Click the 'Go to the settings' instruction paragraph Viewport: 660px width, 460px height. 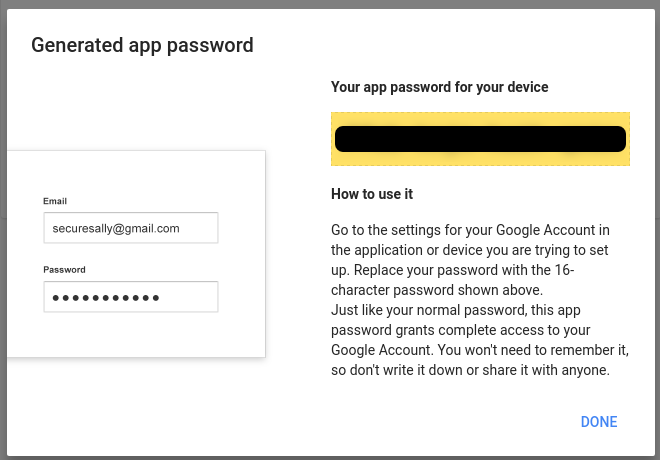470,249
